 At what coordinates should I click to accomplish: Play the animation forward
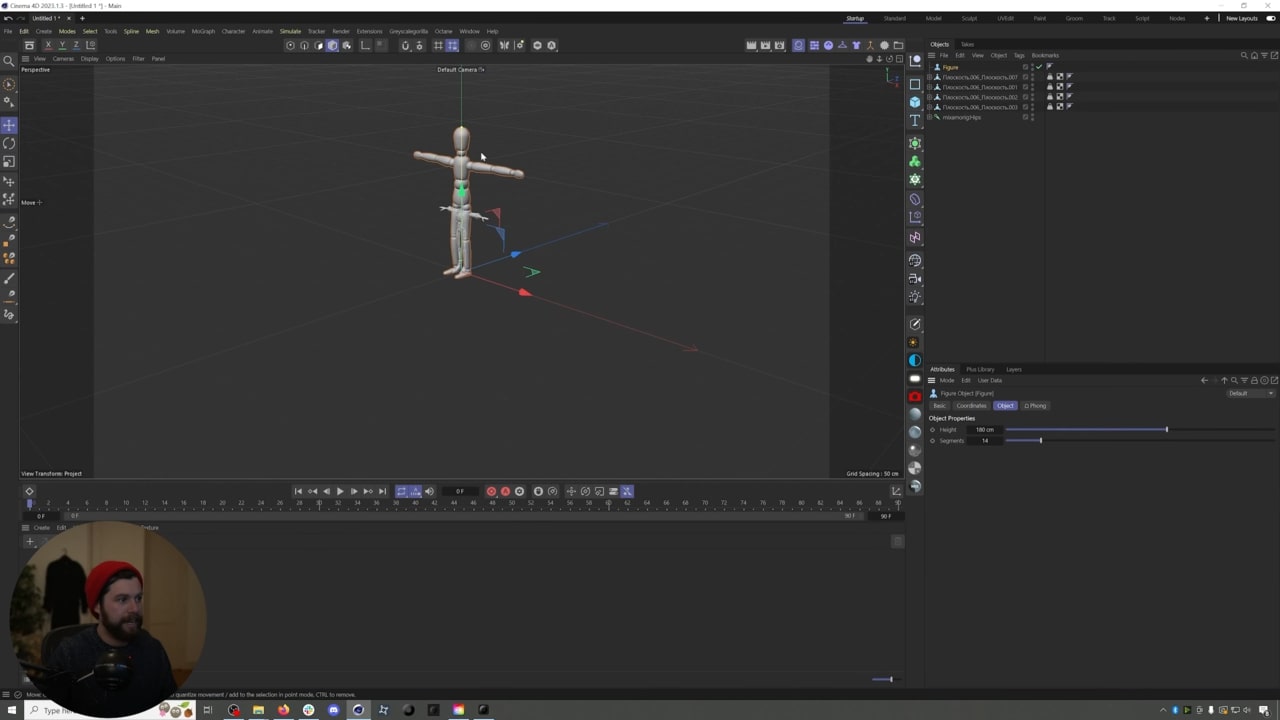[x=340, y=491]
